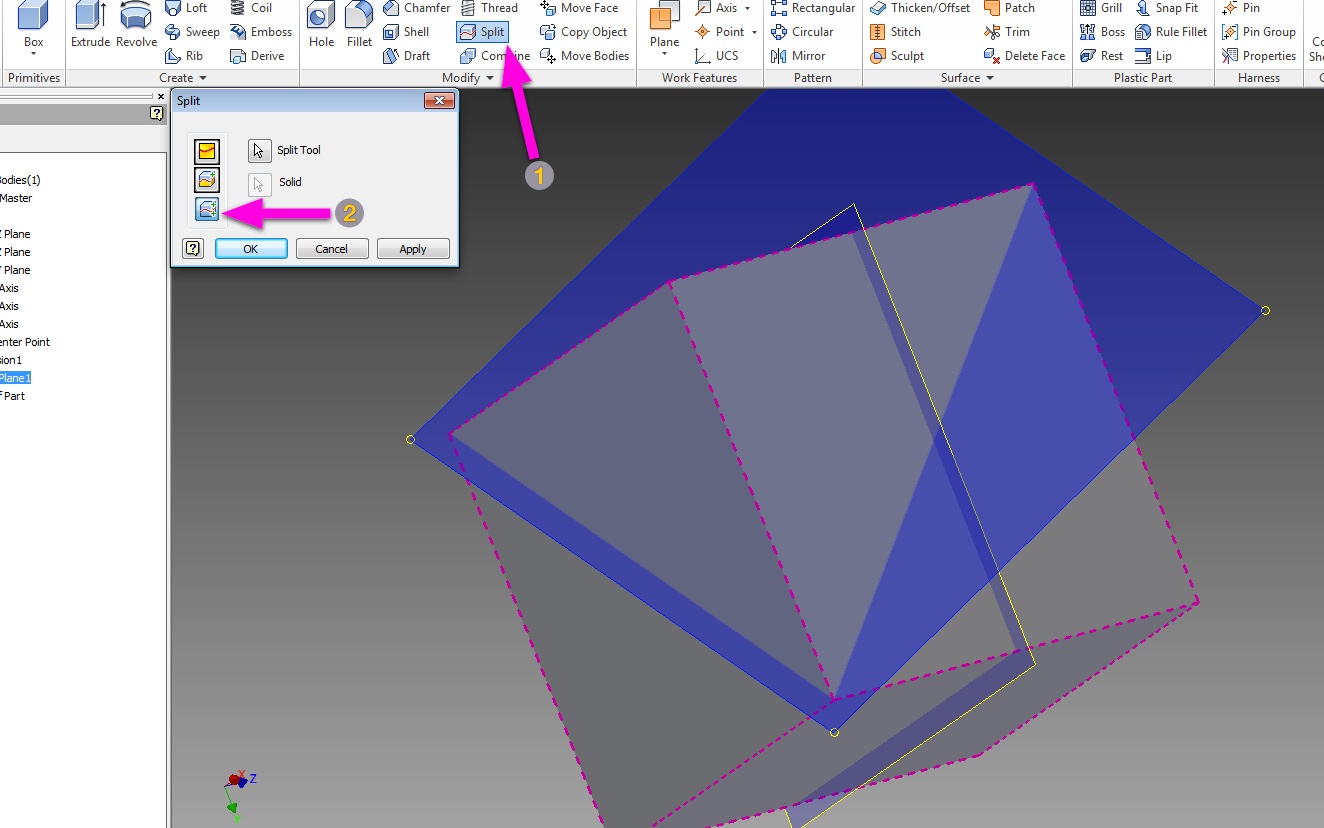The height and width of the screenshot is (828, 1324).
Task: Select the Emboss tool
Action: pyautogui.click(x=260, y=32)
